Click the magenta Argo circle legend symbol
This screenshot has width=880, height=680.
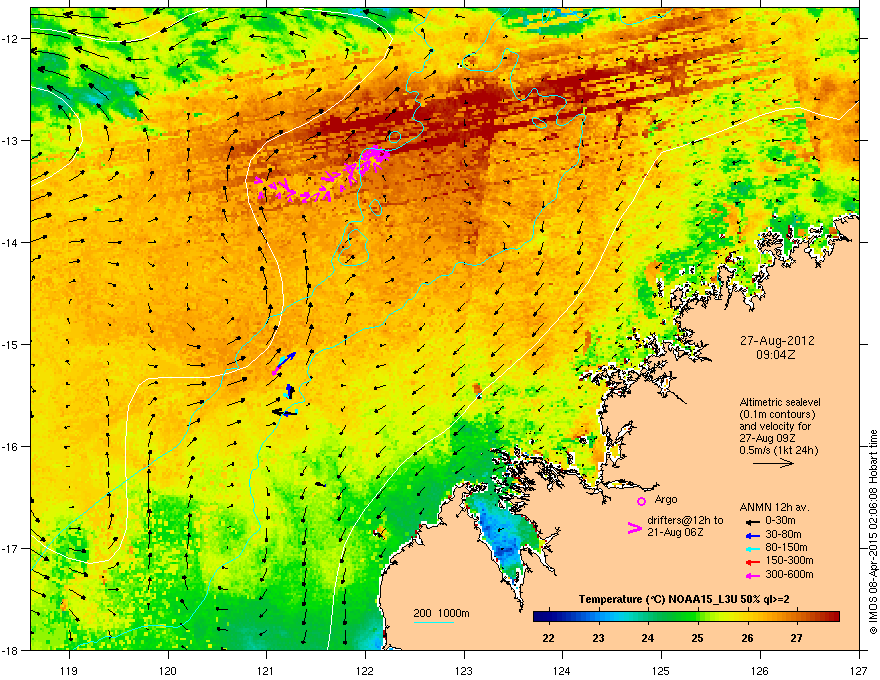pyautogui.click(x=641, y=501)
